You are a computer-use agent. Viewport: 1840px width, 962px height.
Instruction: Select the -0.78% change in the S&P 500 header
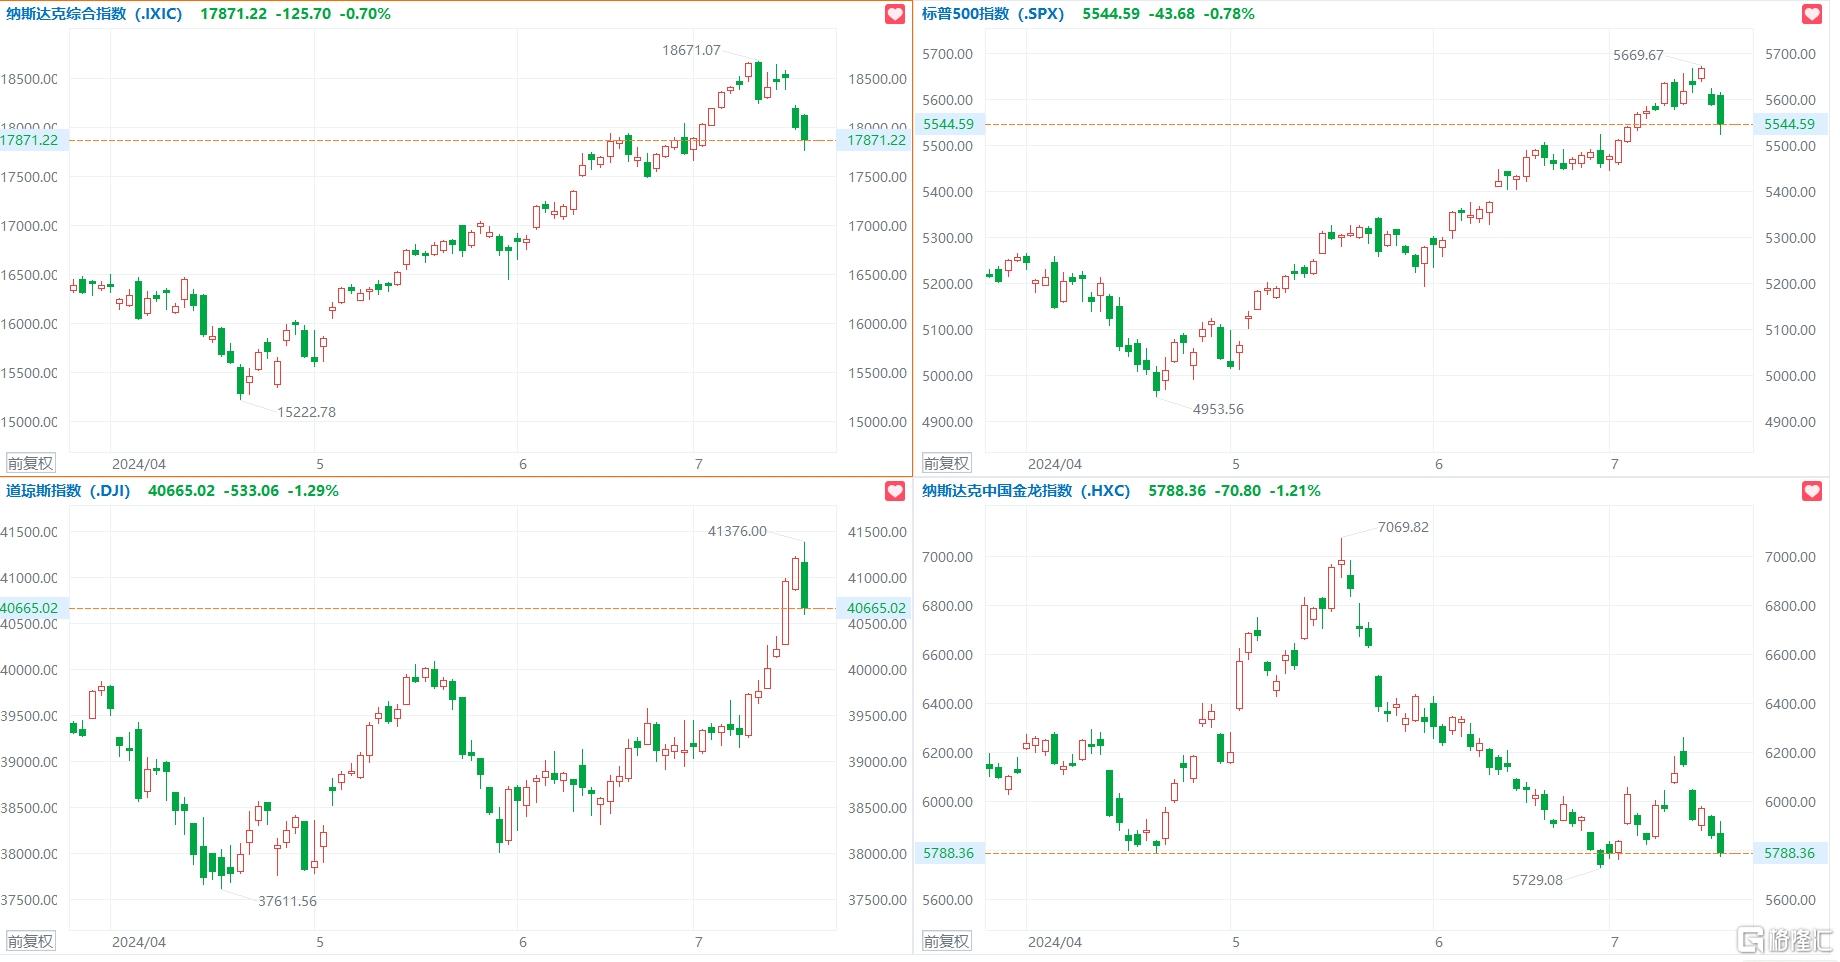pyautogui.click(x=1228, y=14)
